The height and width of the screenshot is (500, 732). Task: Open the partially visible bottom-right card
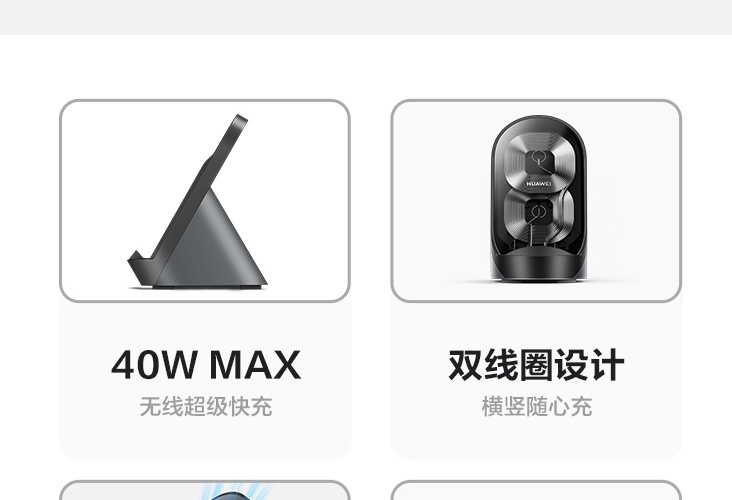(536, 490)
